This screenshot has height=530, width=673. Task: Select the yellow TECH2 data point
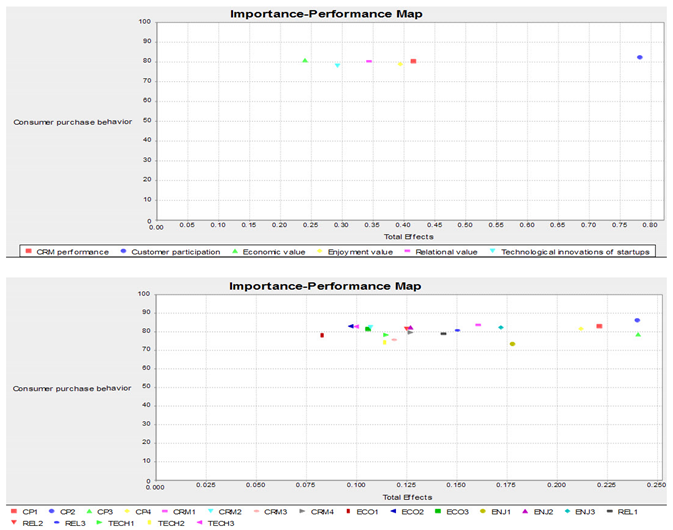385,342
